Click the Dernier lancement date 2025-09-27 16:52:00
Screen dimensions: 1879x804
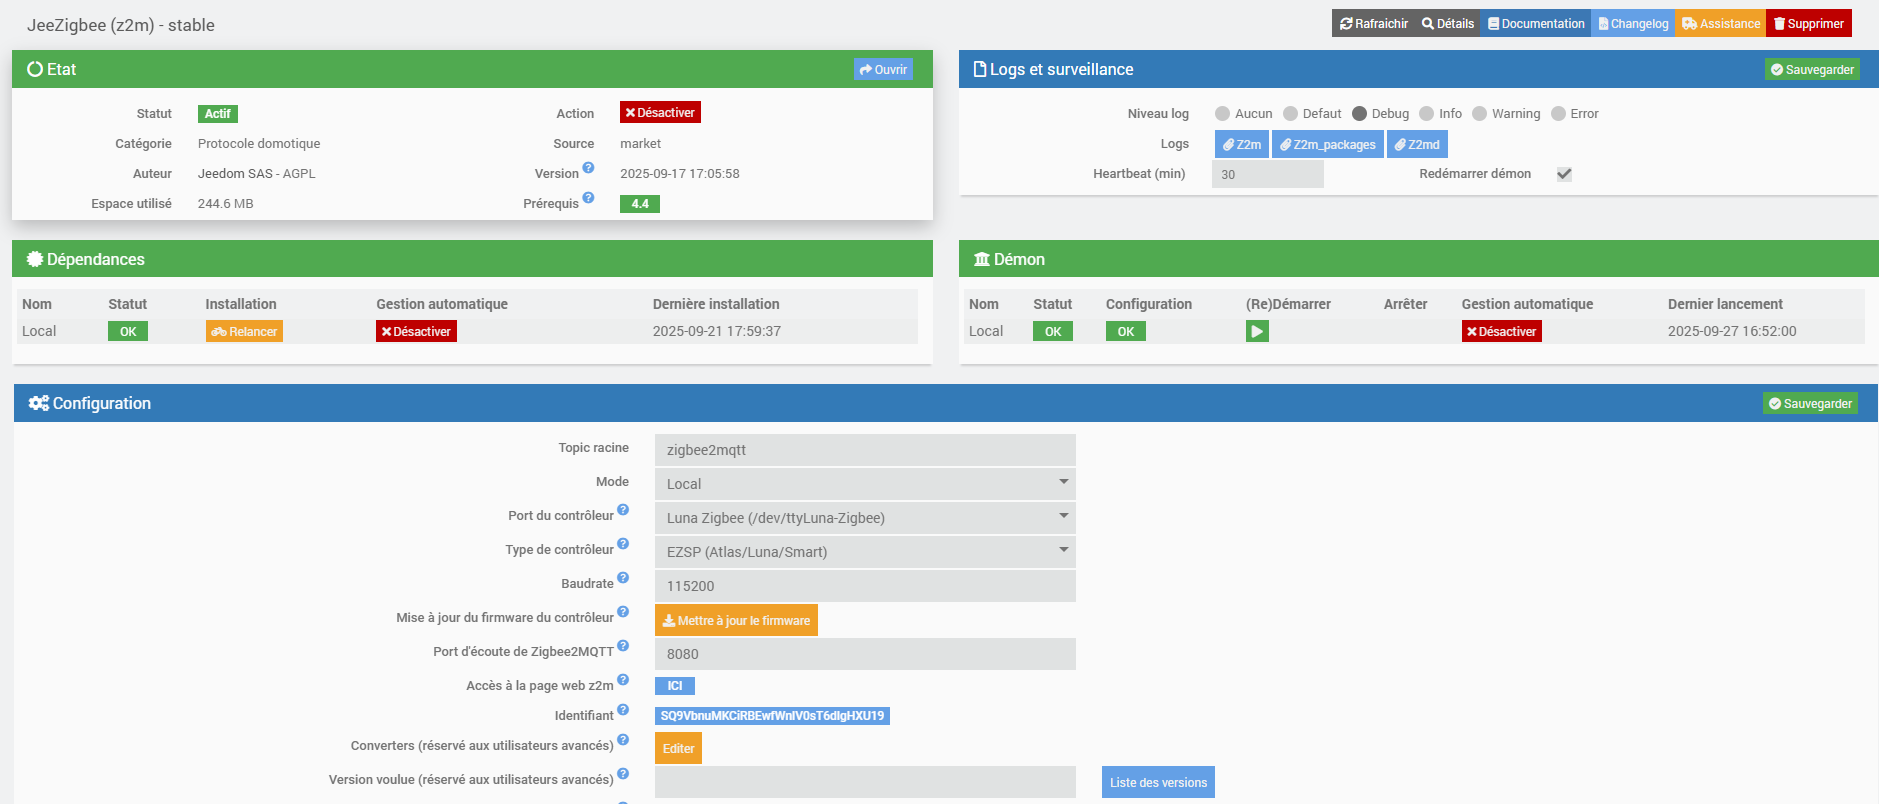(x=1732, y=331)
